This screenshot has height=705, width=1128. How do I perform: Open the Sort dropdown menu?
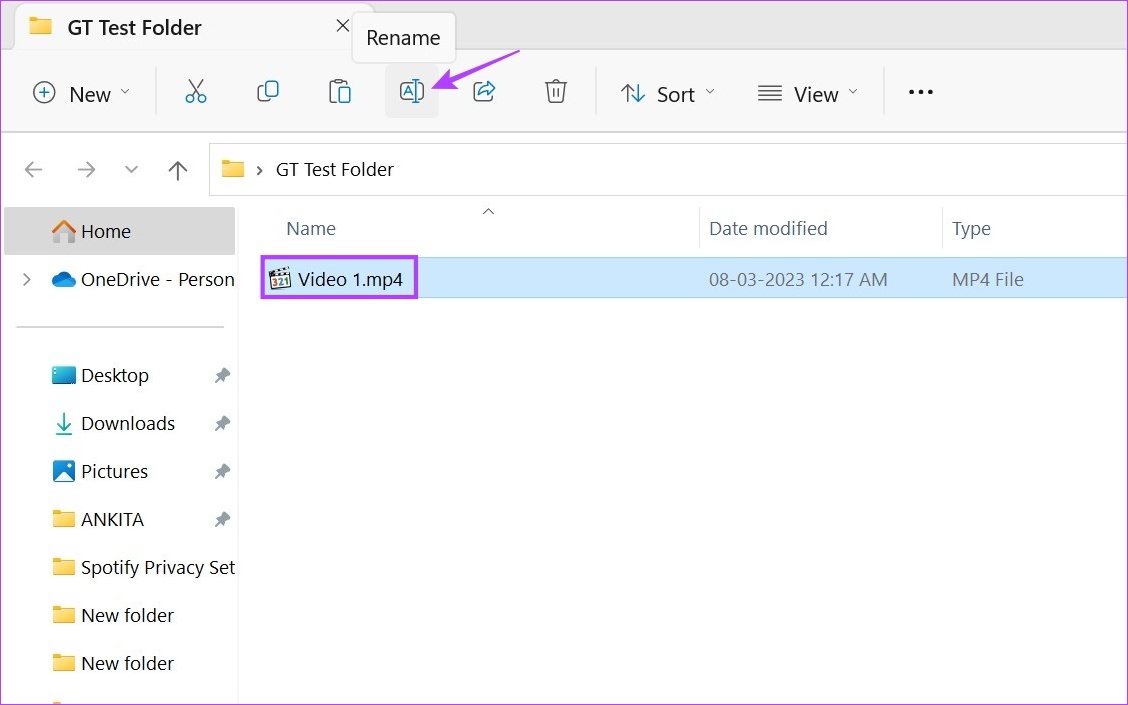tap(668, 94)
